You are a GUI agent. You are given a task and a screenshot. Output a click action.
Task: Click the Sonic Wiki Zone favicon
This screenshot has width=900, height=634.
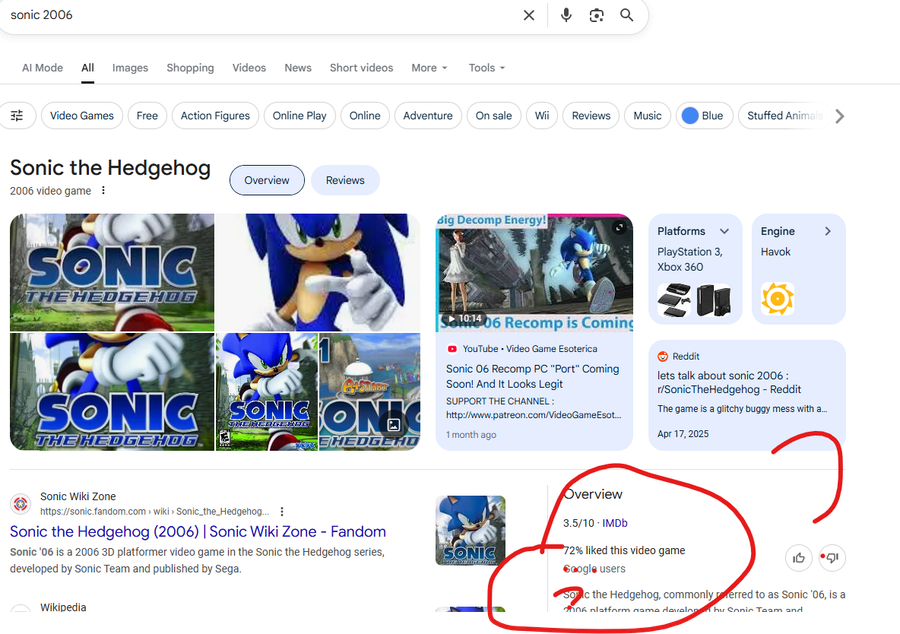[21, 504]
